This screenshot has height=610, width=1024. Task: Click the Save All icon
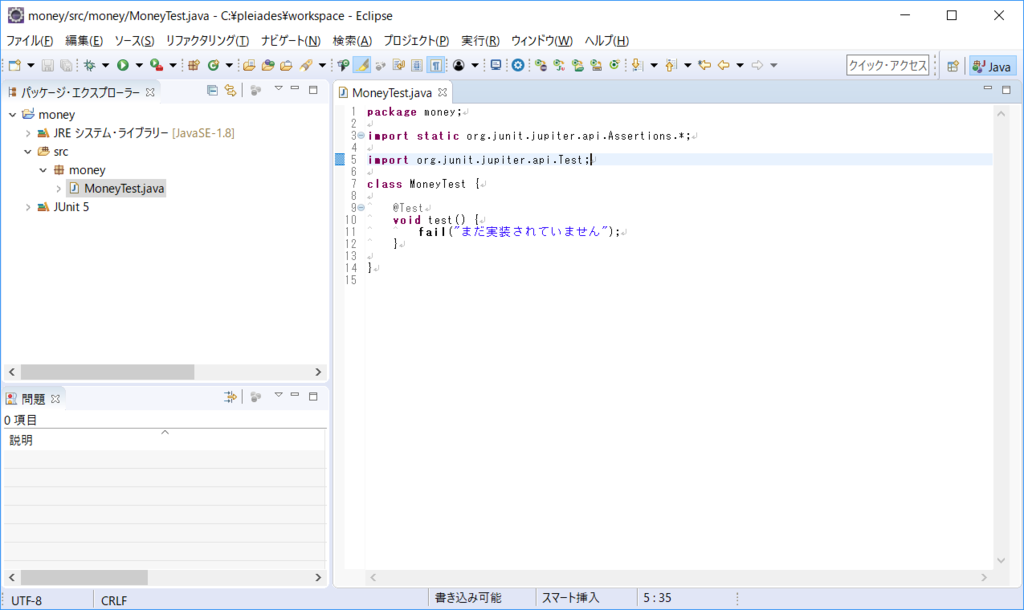[66, 65]
